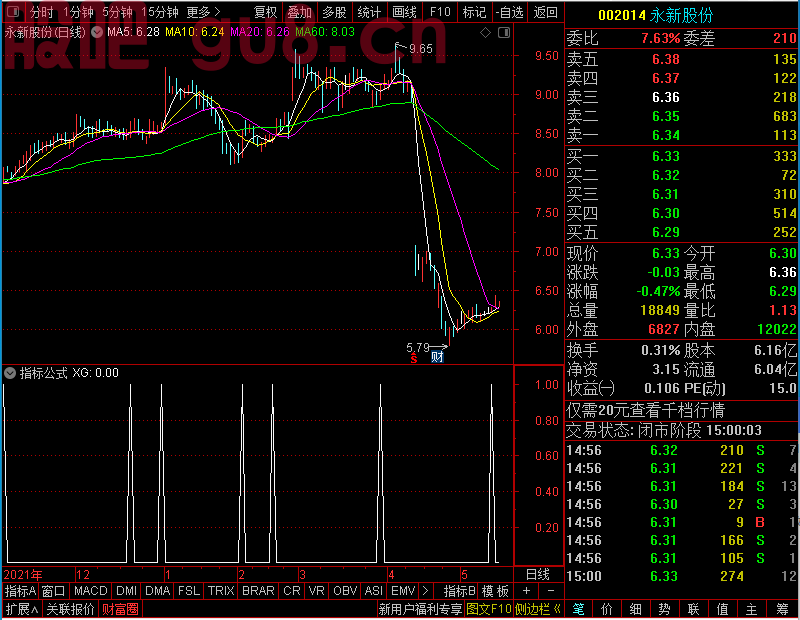The image size is (800, 620).
Task: Zoom in chart with the + button
Action: coord(527,591)
